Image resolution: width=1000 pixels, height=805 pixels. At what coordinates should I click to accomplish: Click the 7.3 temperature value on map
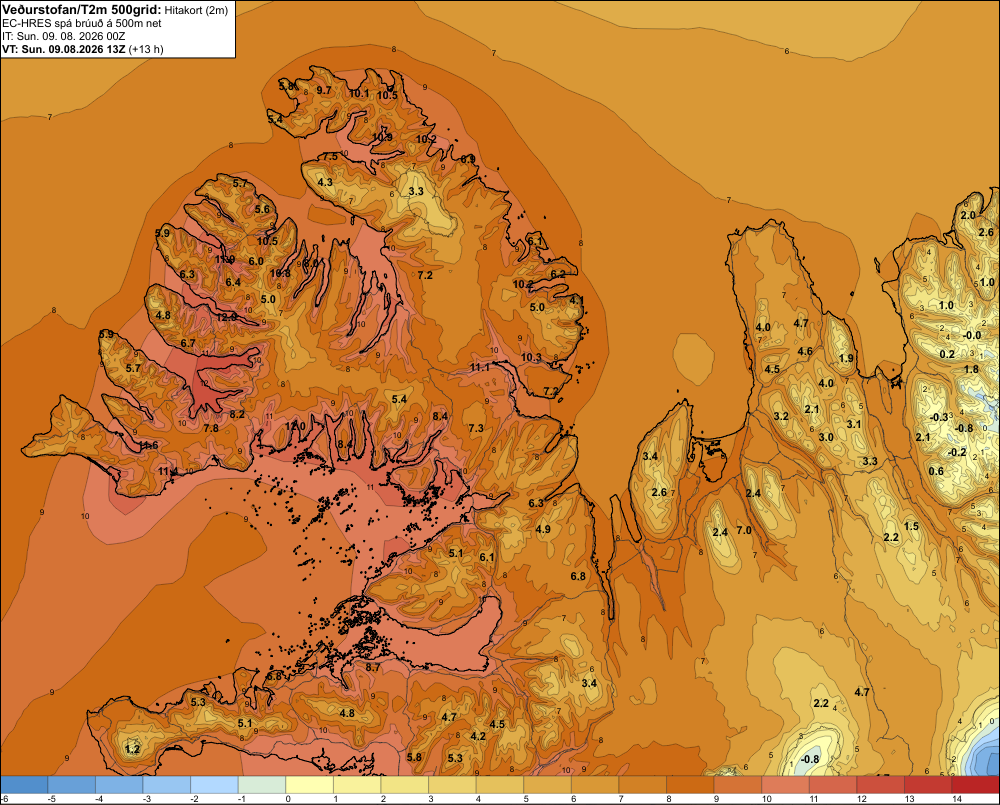(476, 428)
